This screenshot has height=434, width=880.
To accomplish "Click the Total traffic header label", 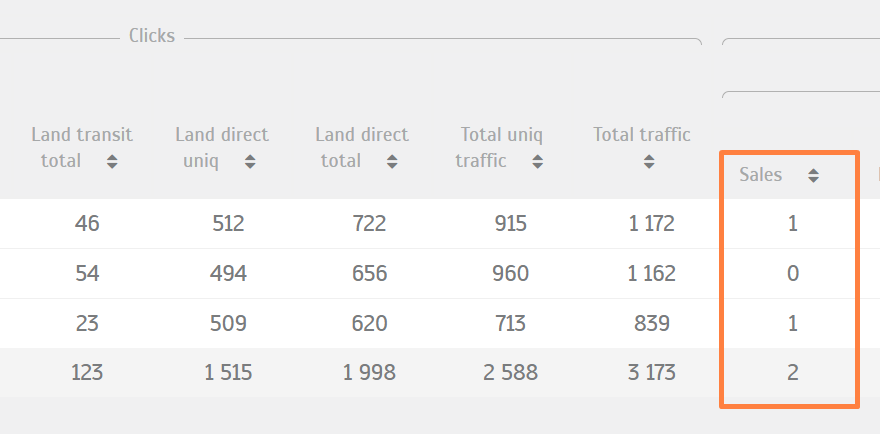I will coord(641,135).
